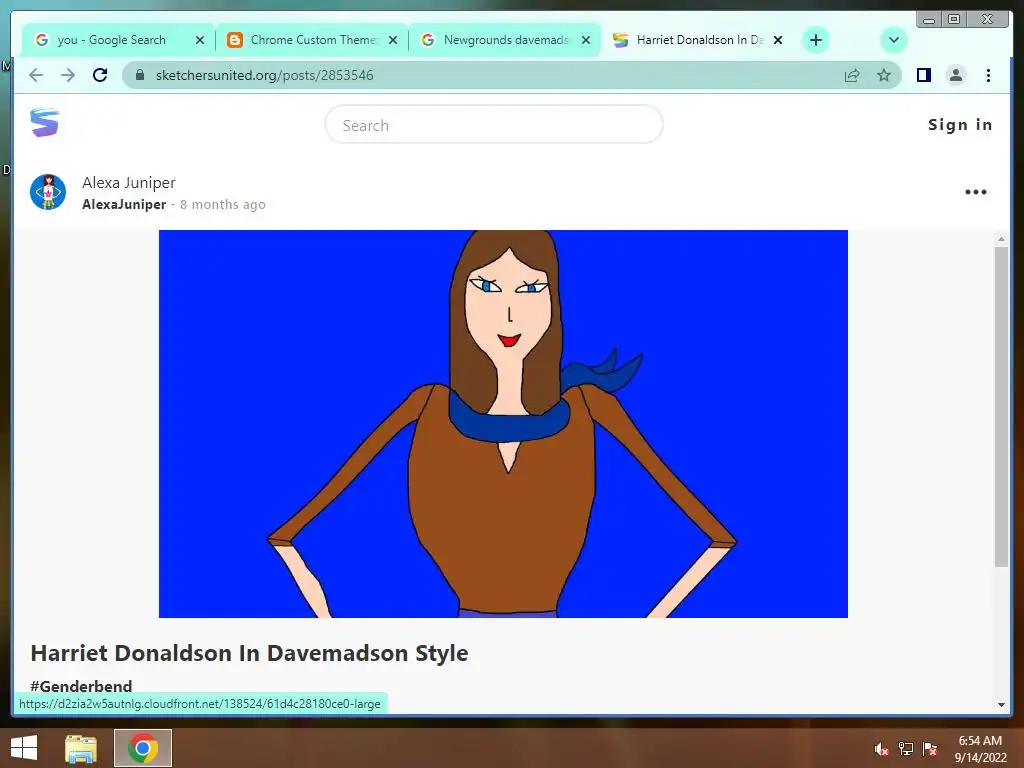This screenshot has height=768, width=1024.
Task: Open the Chrome profile menu
Action: [955, 75]
